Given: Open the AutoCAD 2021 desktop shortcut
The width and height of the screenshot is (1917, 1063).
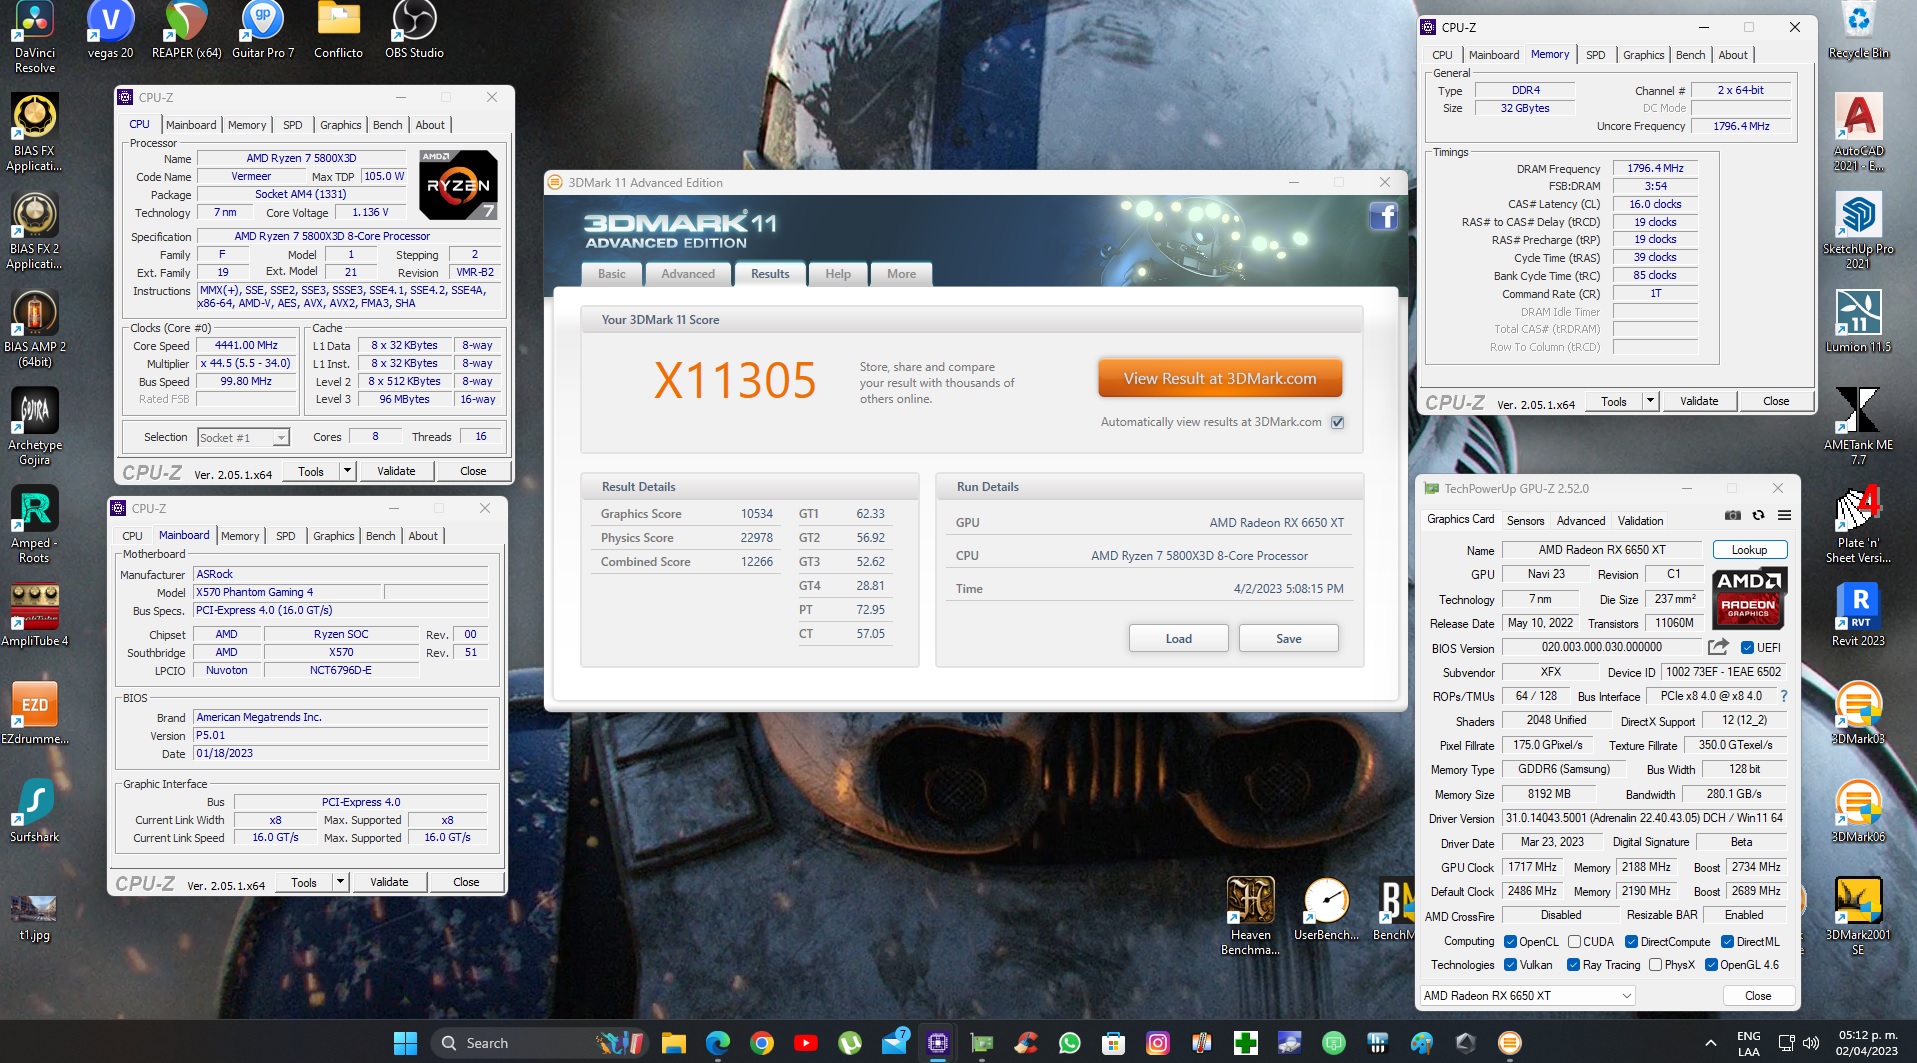Looking at the screenshot, I should coord(1858,133).
